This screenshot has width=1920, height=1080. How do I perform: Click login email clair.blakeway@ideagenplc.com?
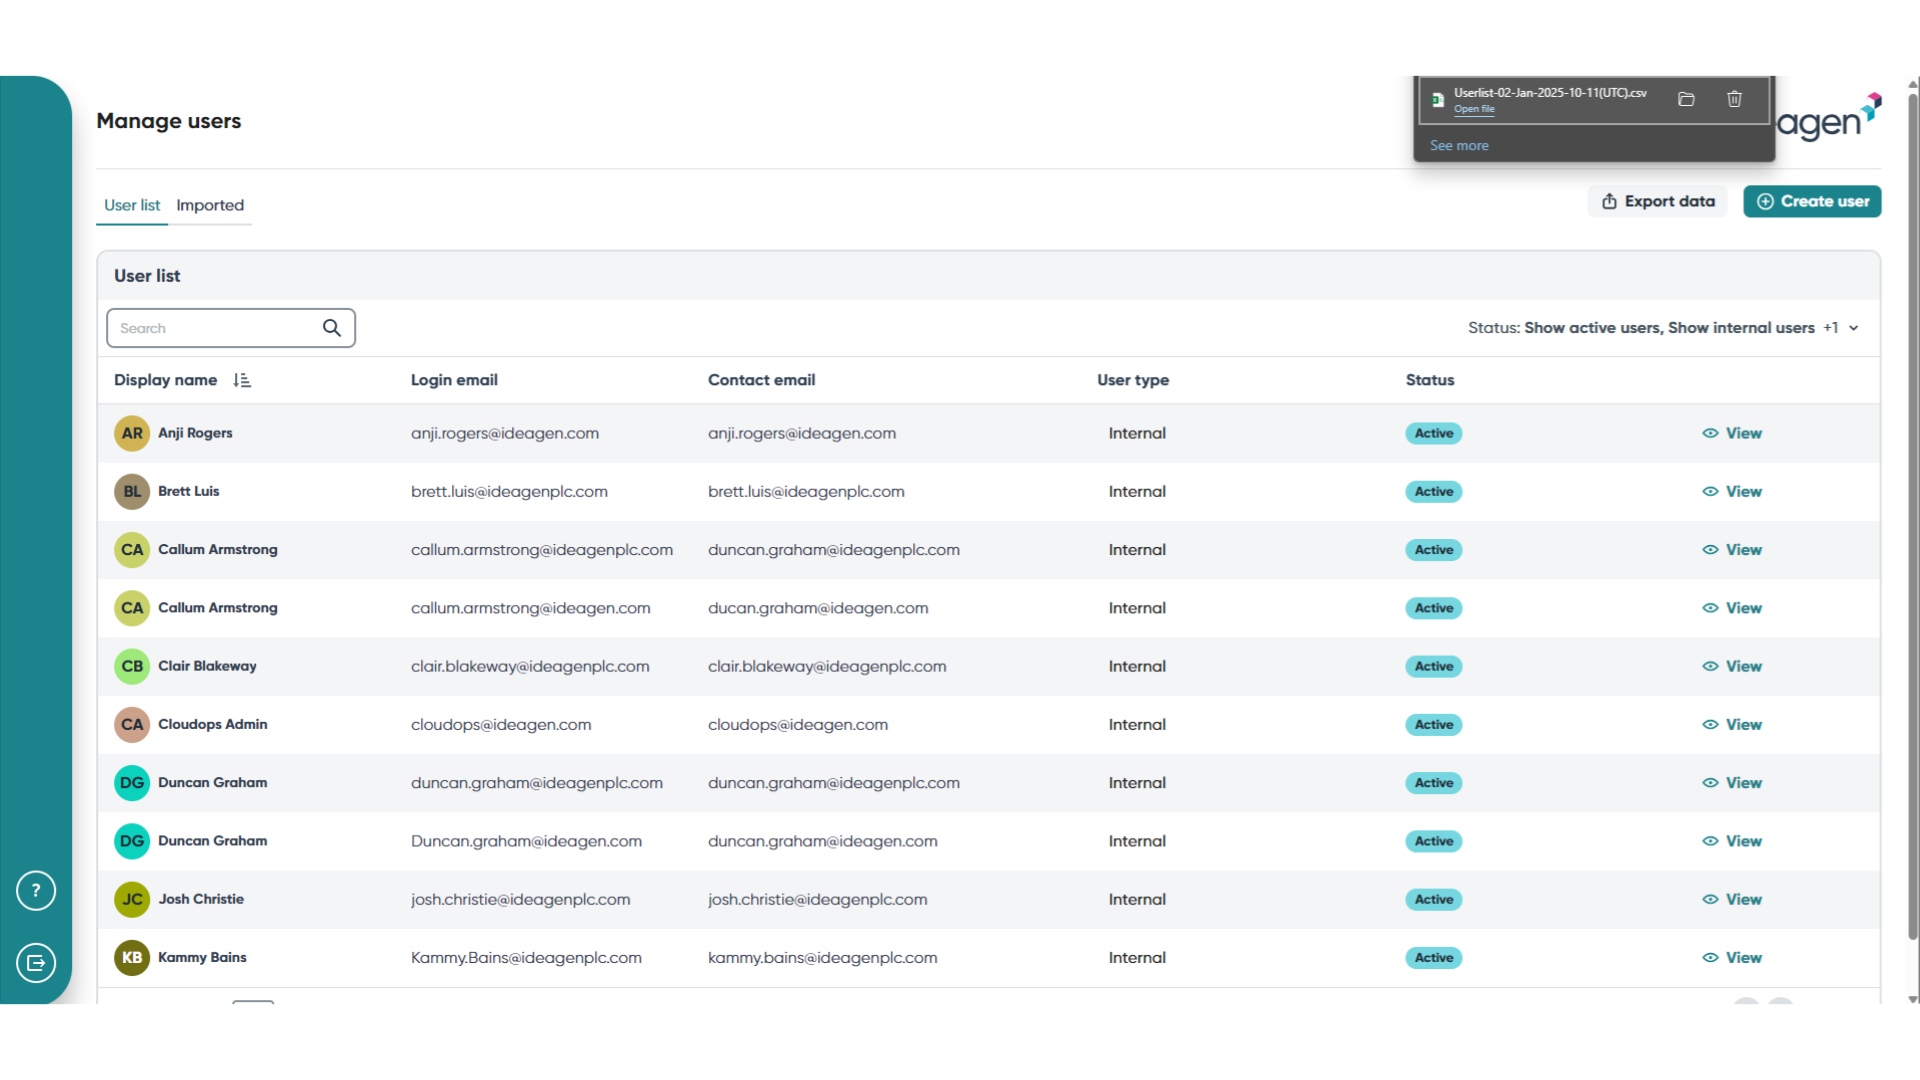coord(530,666)
